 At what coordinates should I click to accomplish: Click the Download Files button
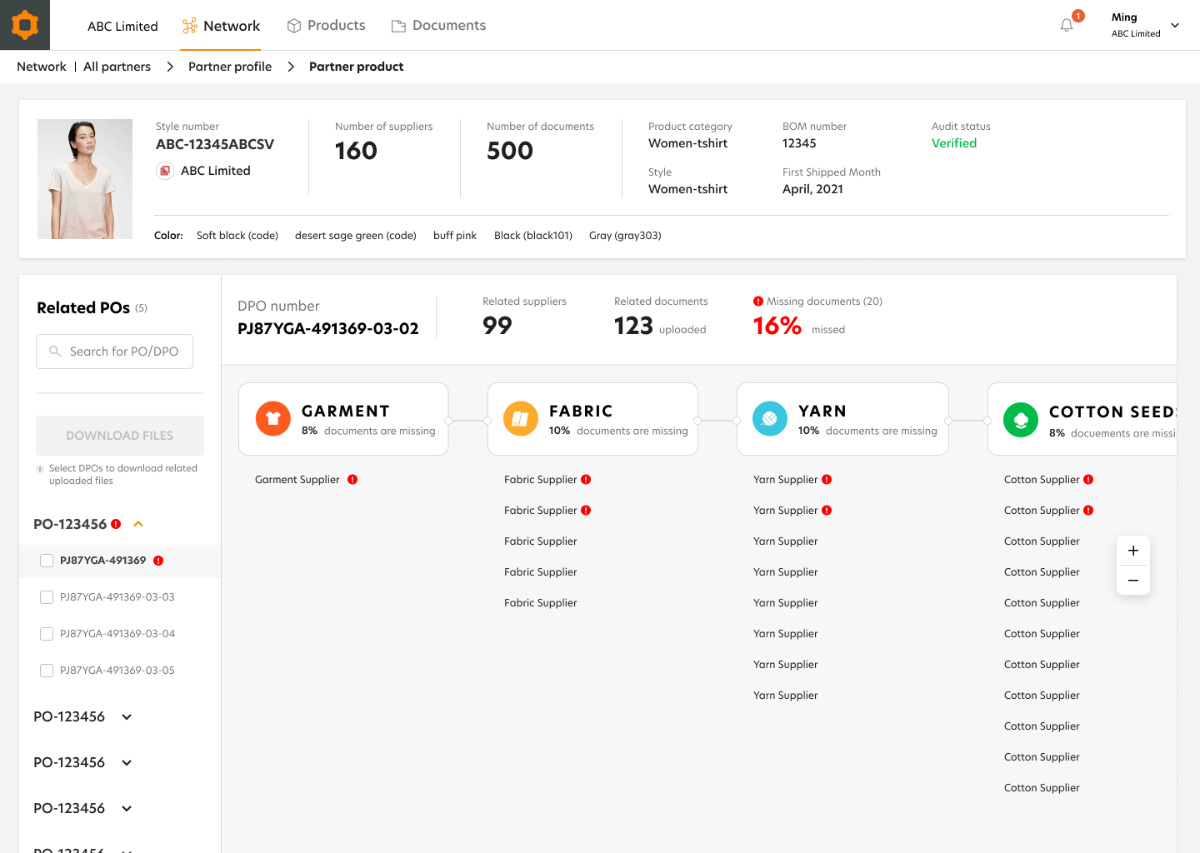coord(120,436)
